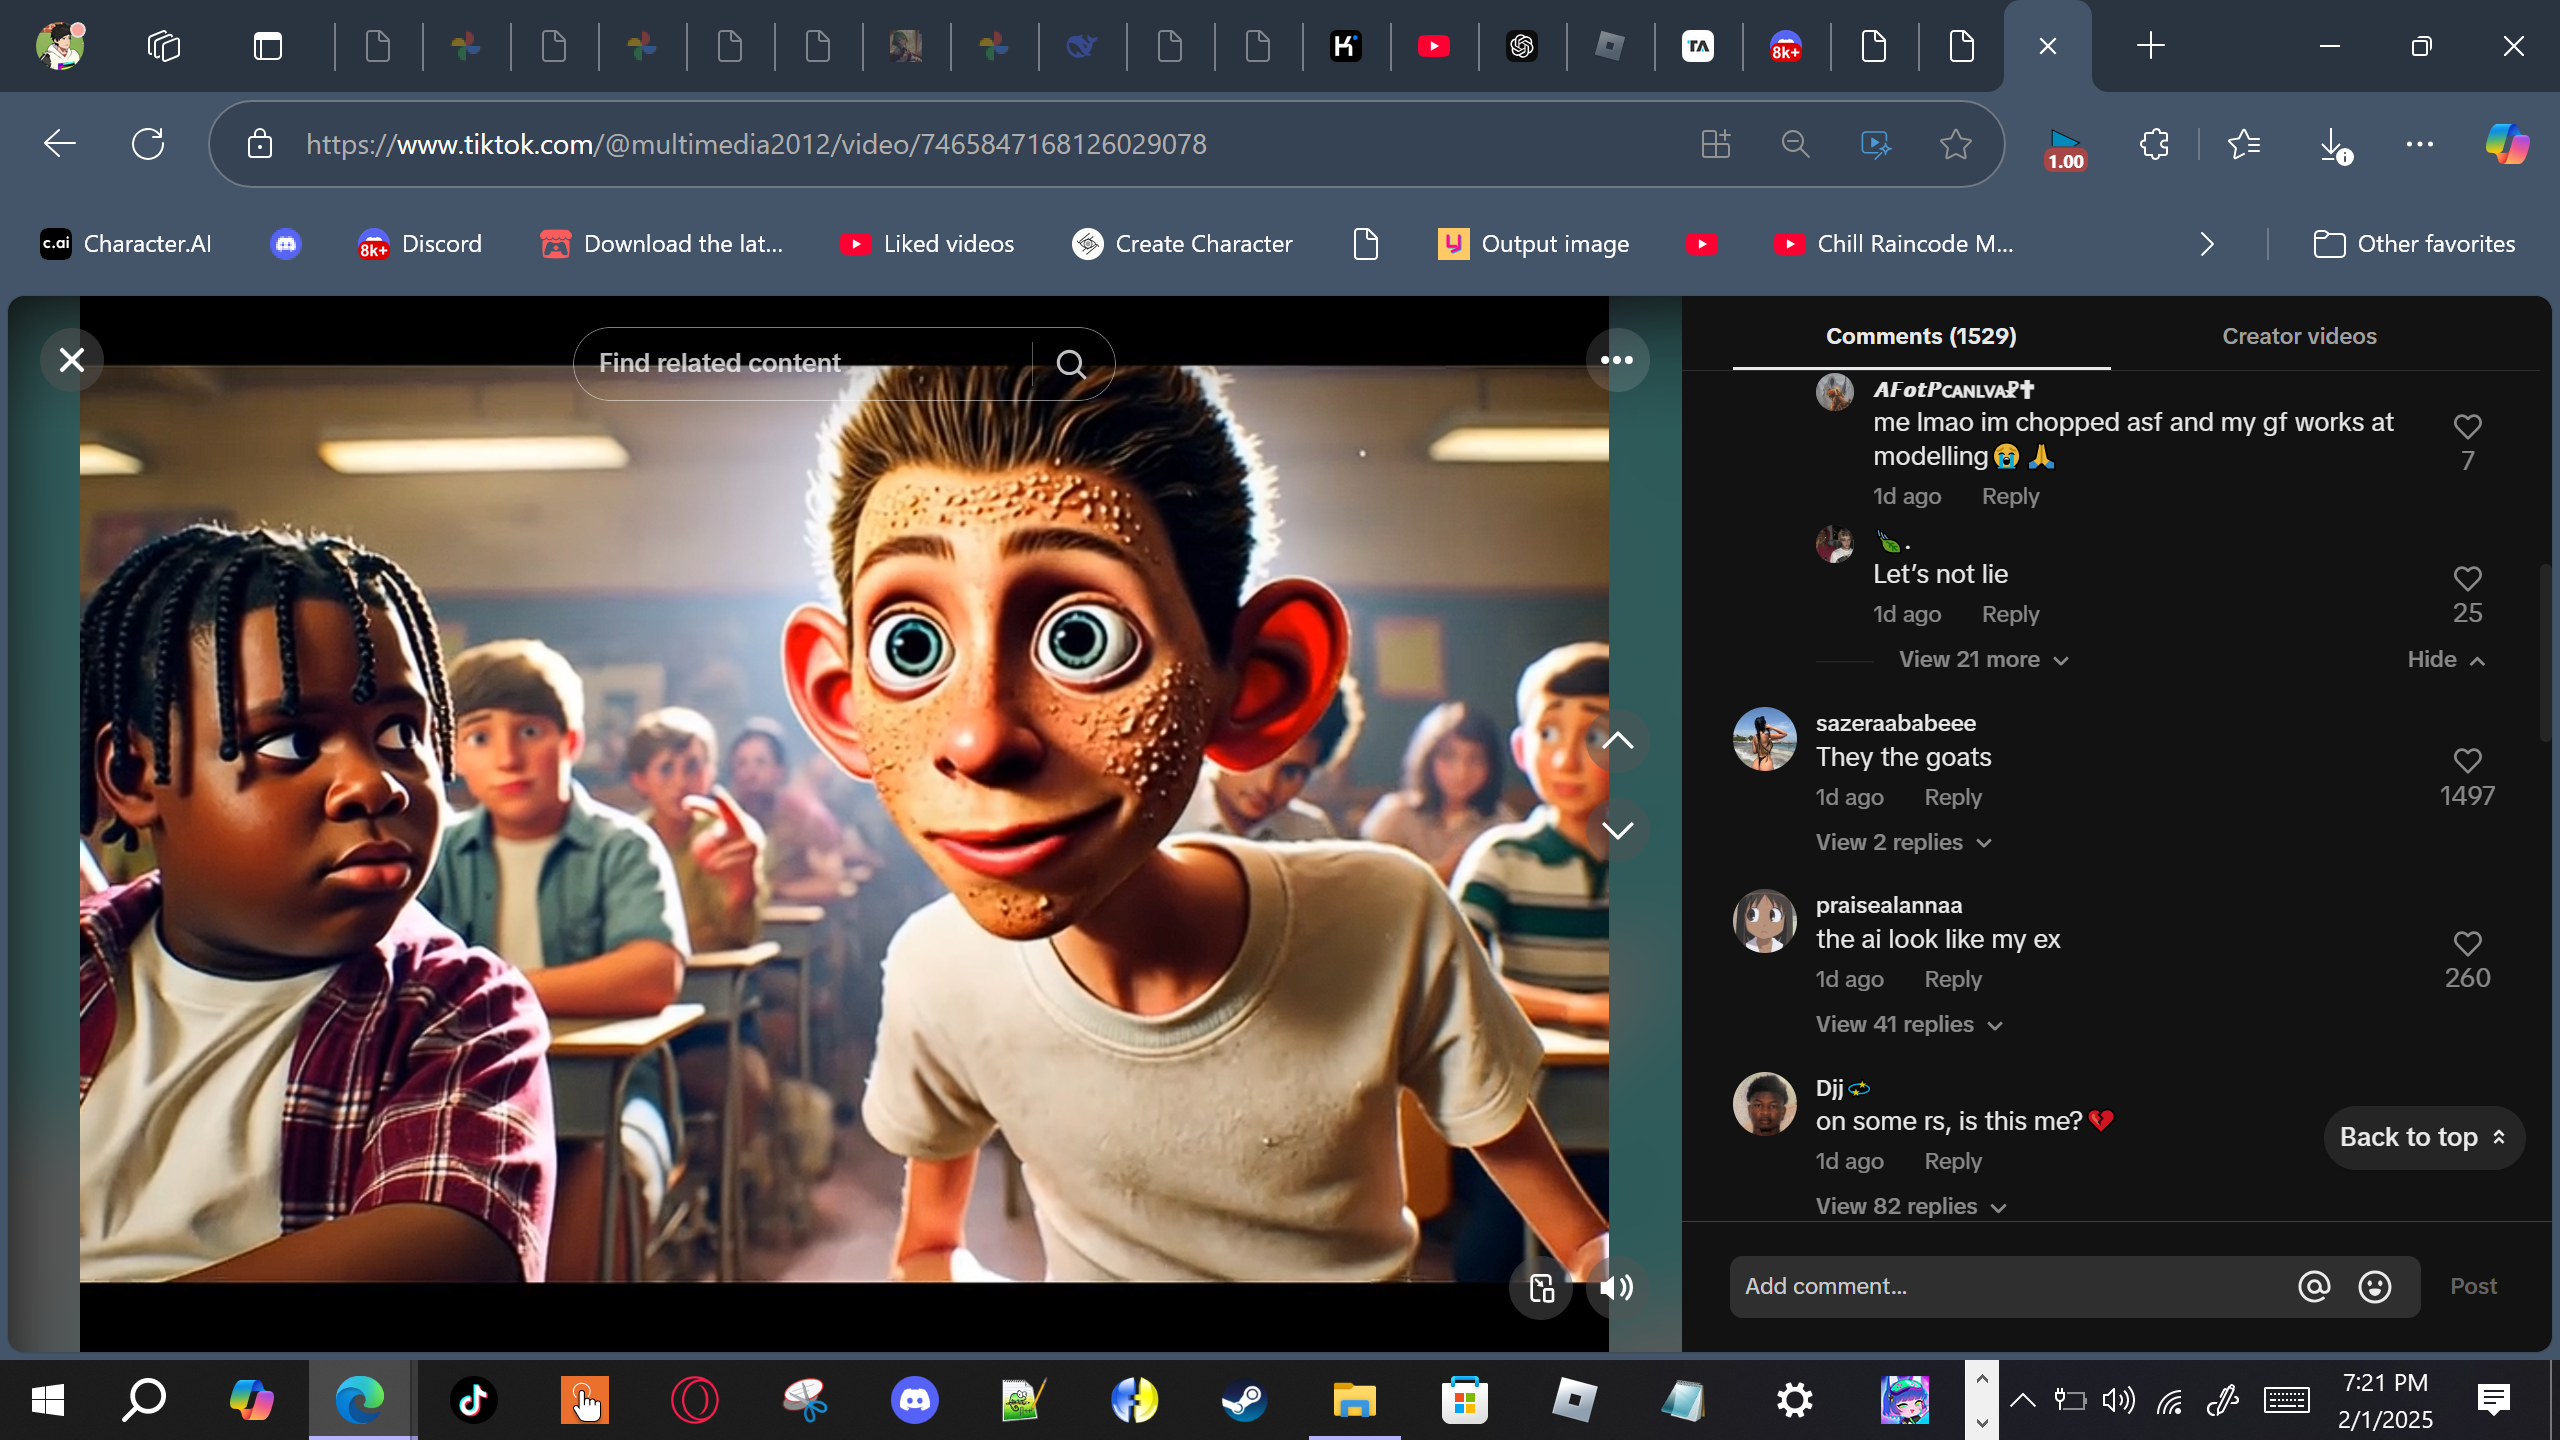Open the emoji picker in comment box

point(2375,1286)
